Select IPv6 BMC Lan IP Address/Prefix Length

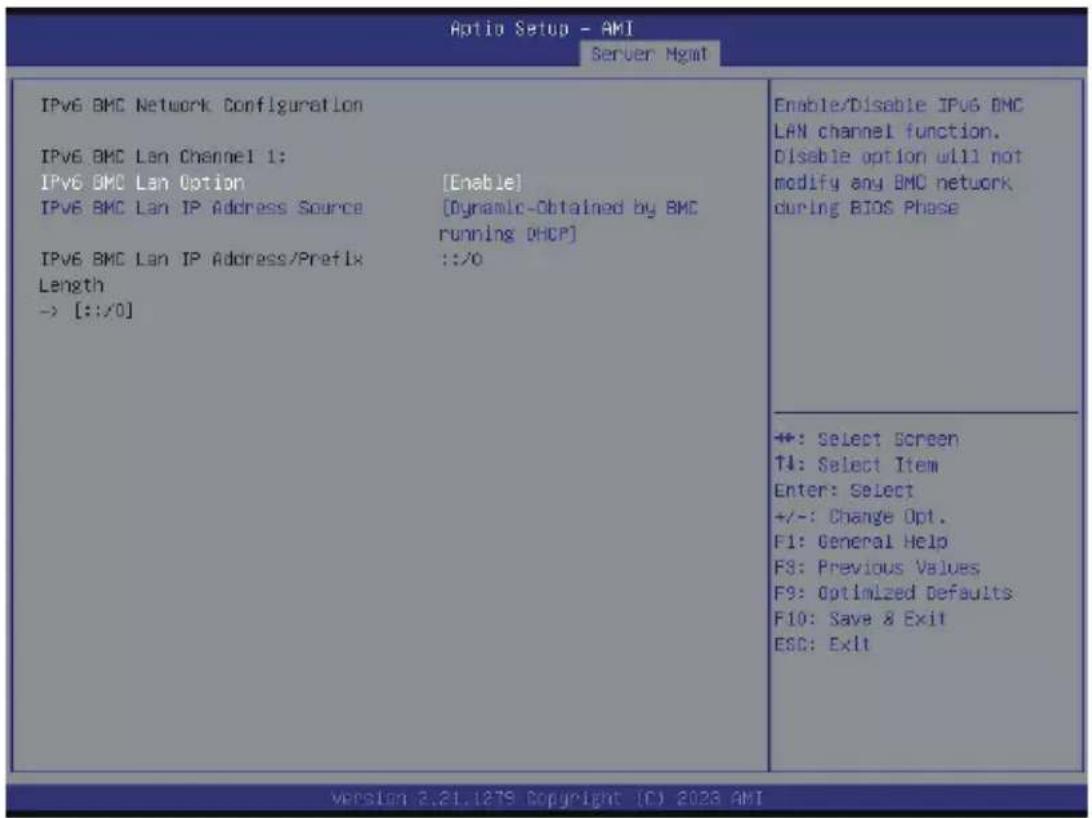coord(201,272)
